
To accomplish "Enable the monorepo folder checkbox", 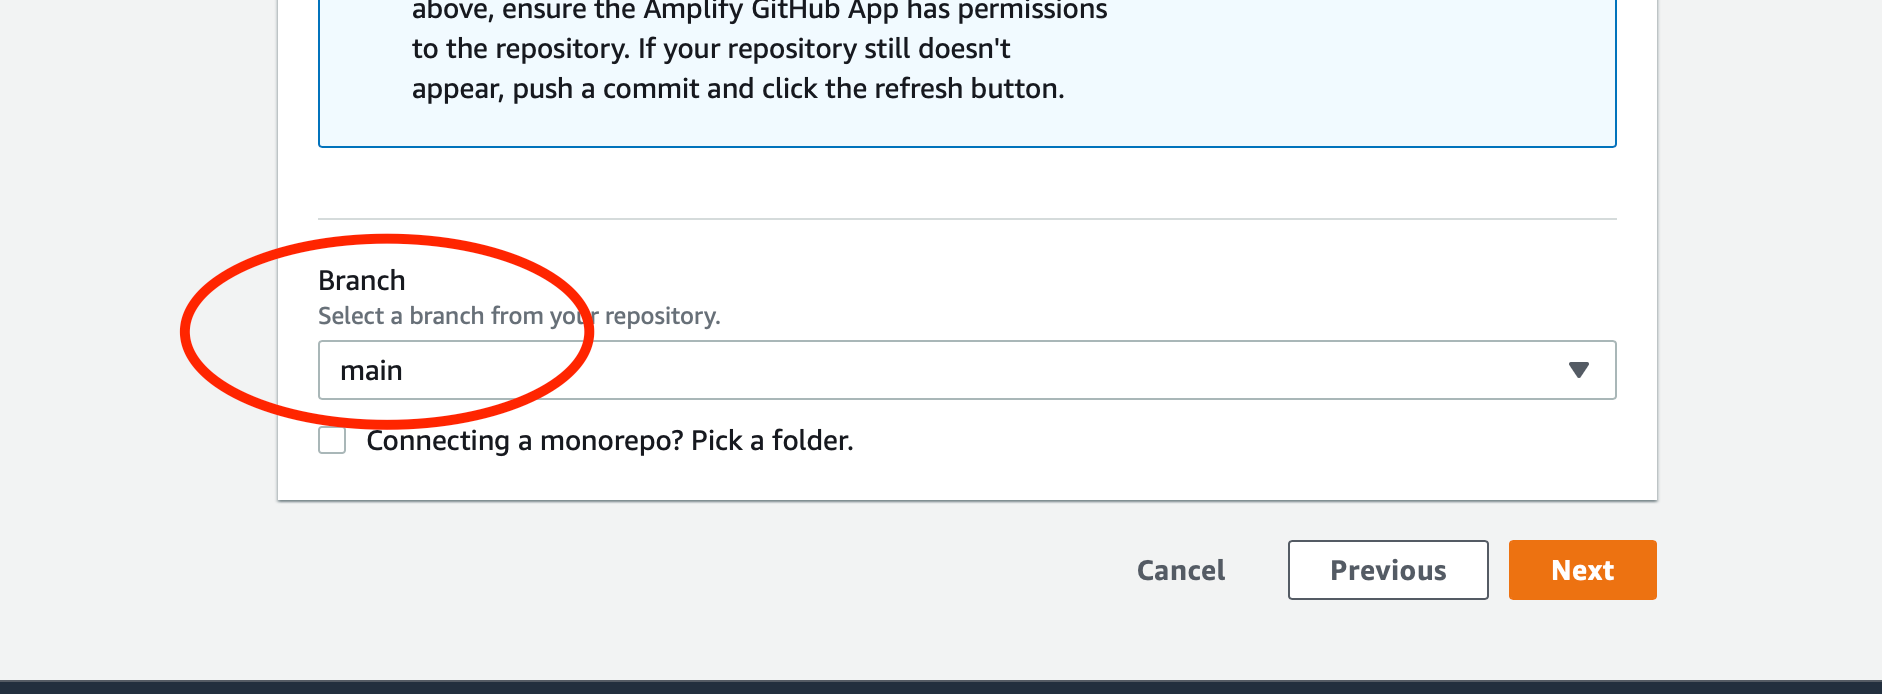I will coord(332,440).
